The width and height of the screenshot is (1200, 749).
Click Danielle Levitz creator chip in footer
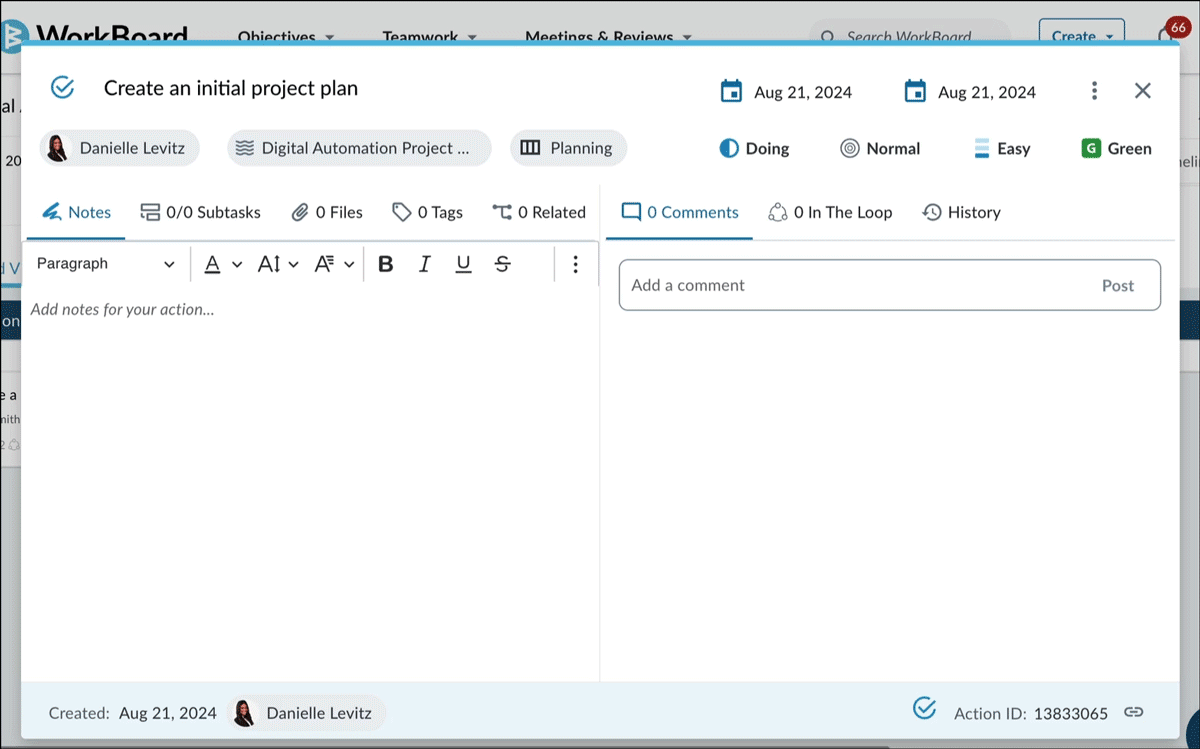[x=306, y=713]
